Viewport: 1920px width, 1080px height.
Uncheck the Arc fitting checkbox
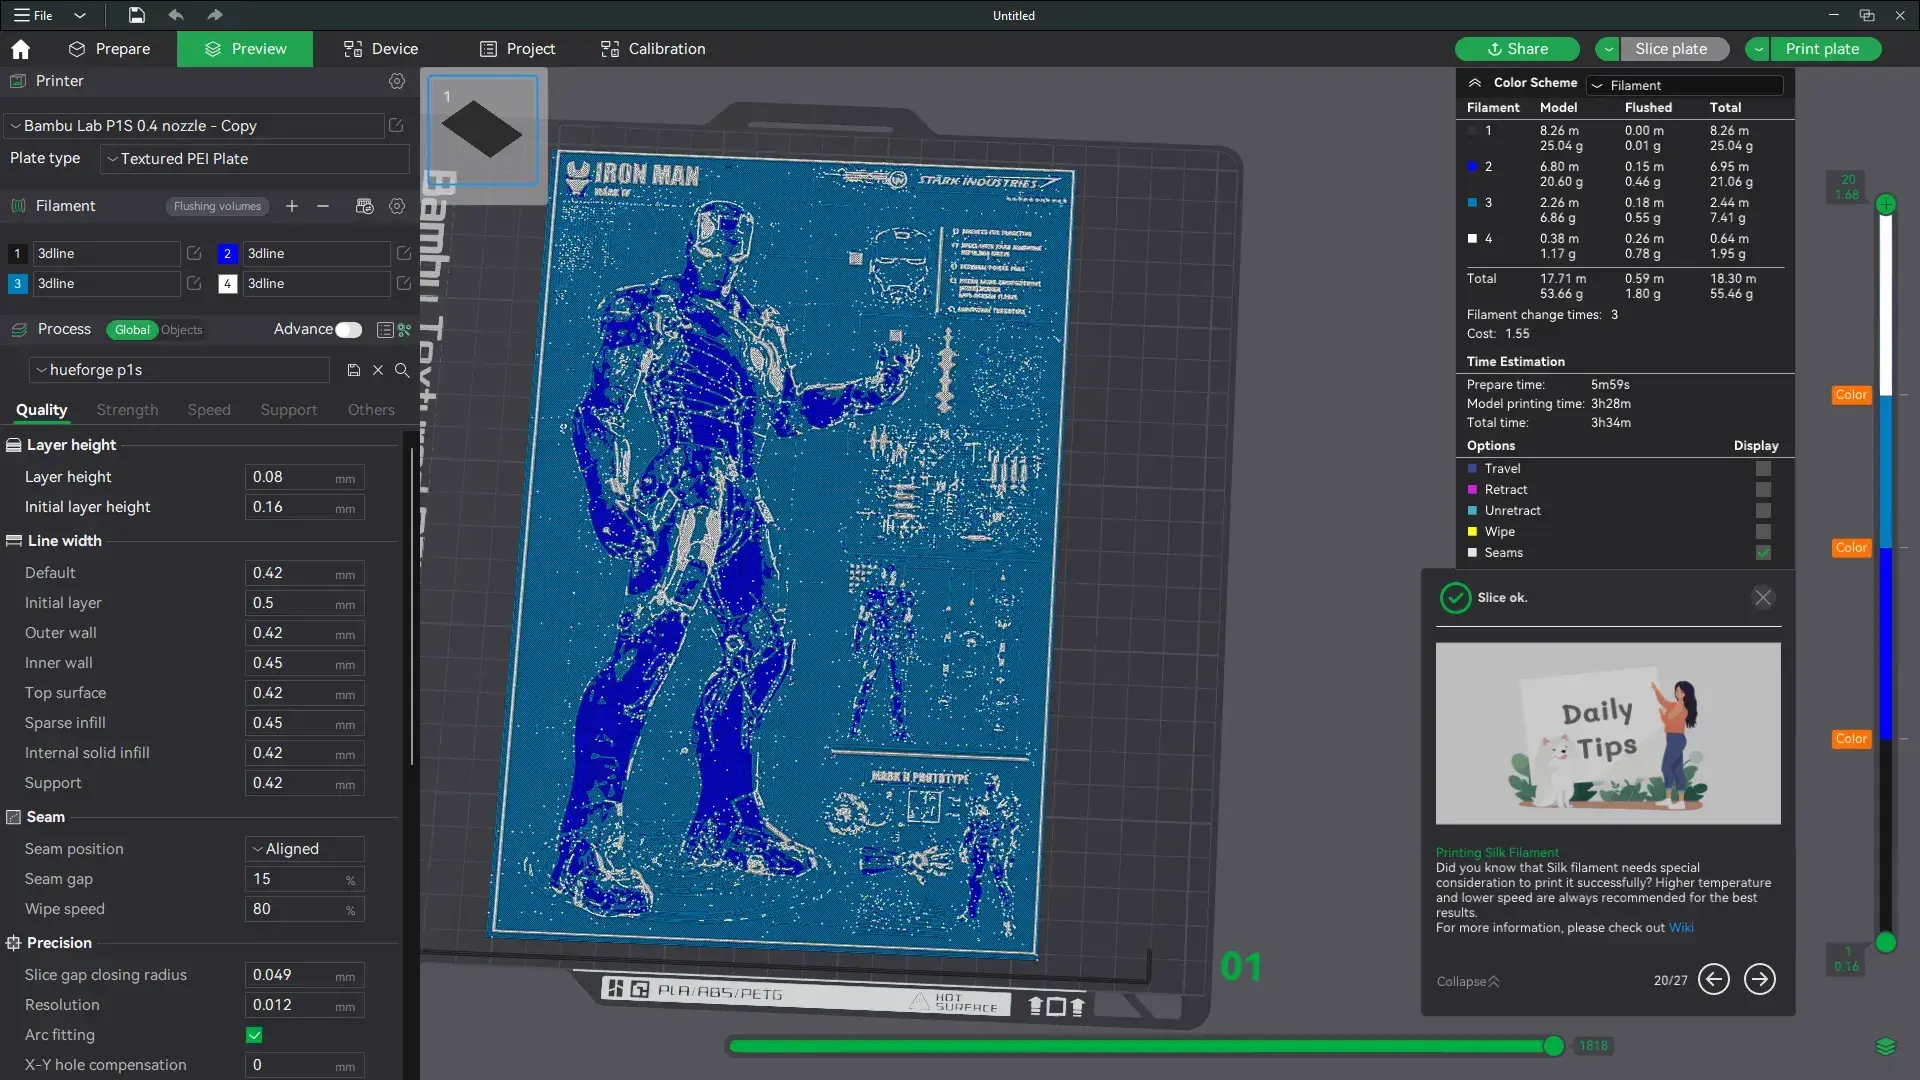point(254,1036)
